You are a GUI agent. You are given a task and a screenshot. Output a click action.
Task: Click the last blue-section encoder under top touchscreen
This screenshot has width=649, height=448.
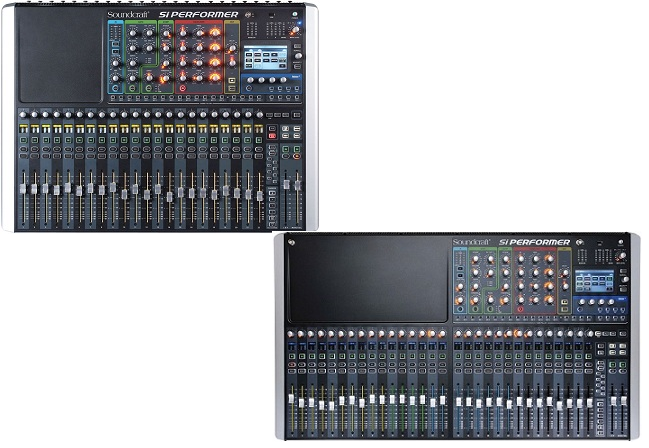(x=283, y=80)
